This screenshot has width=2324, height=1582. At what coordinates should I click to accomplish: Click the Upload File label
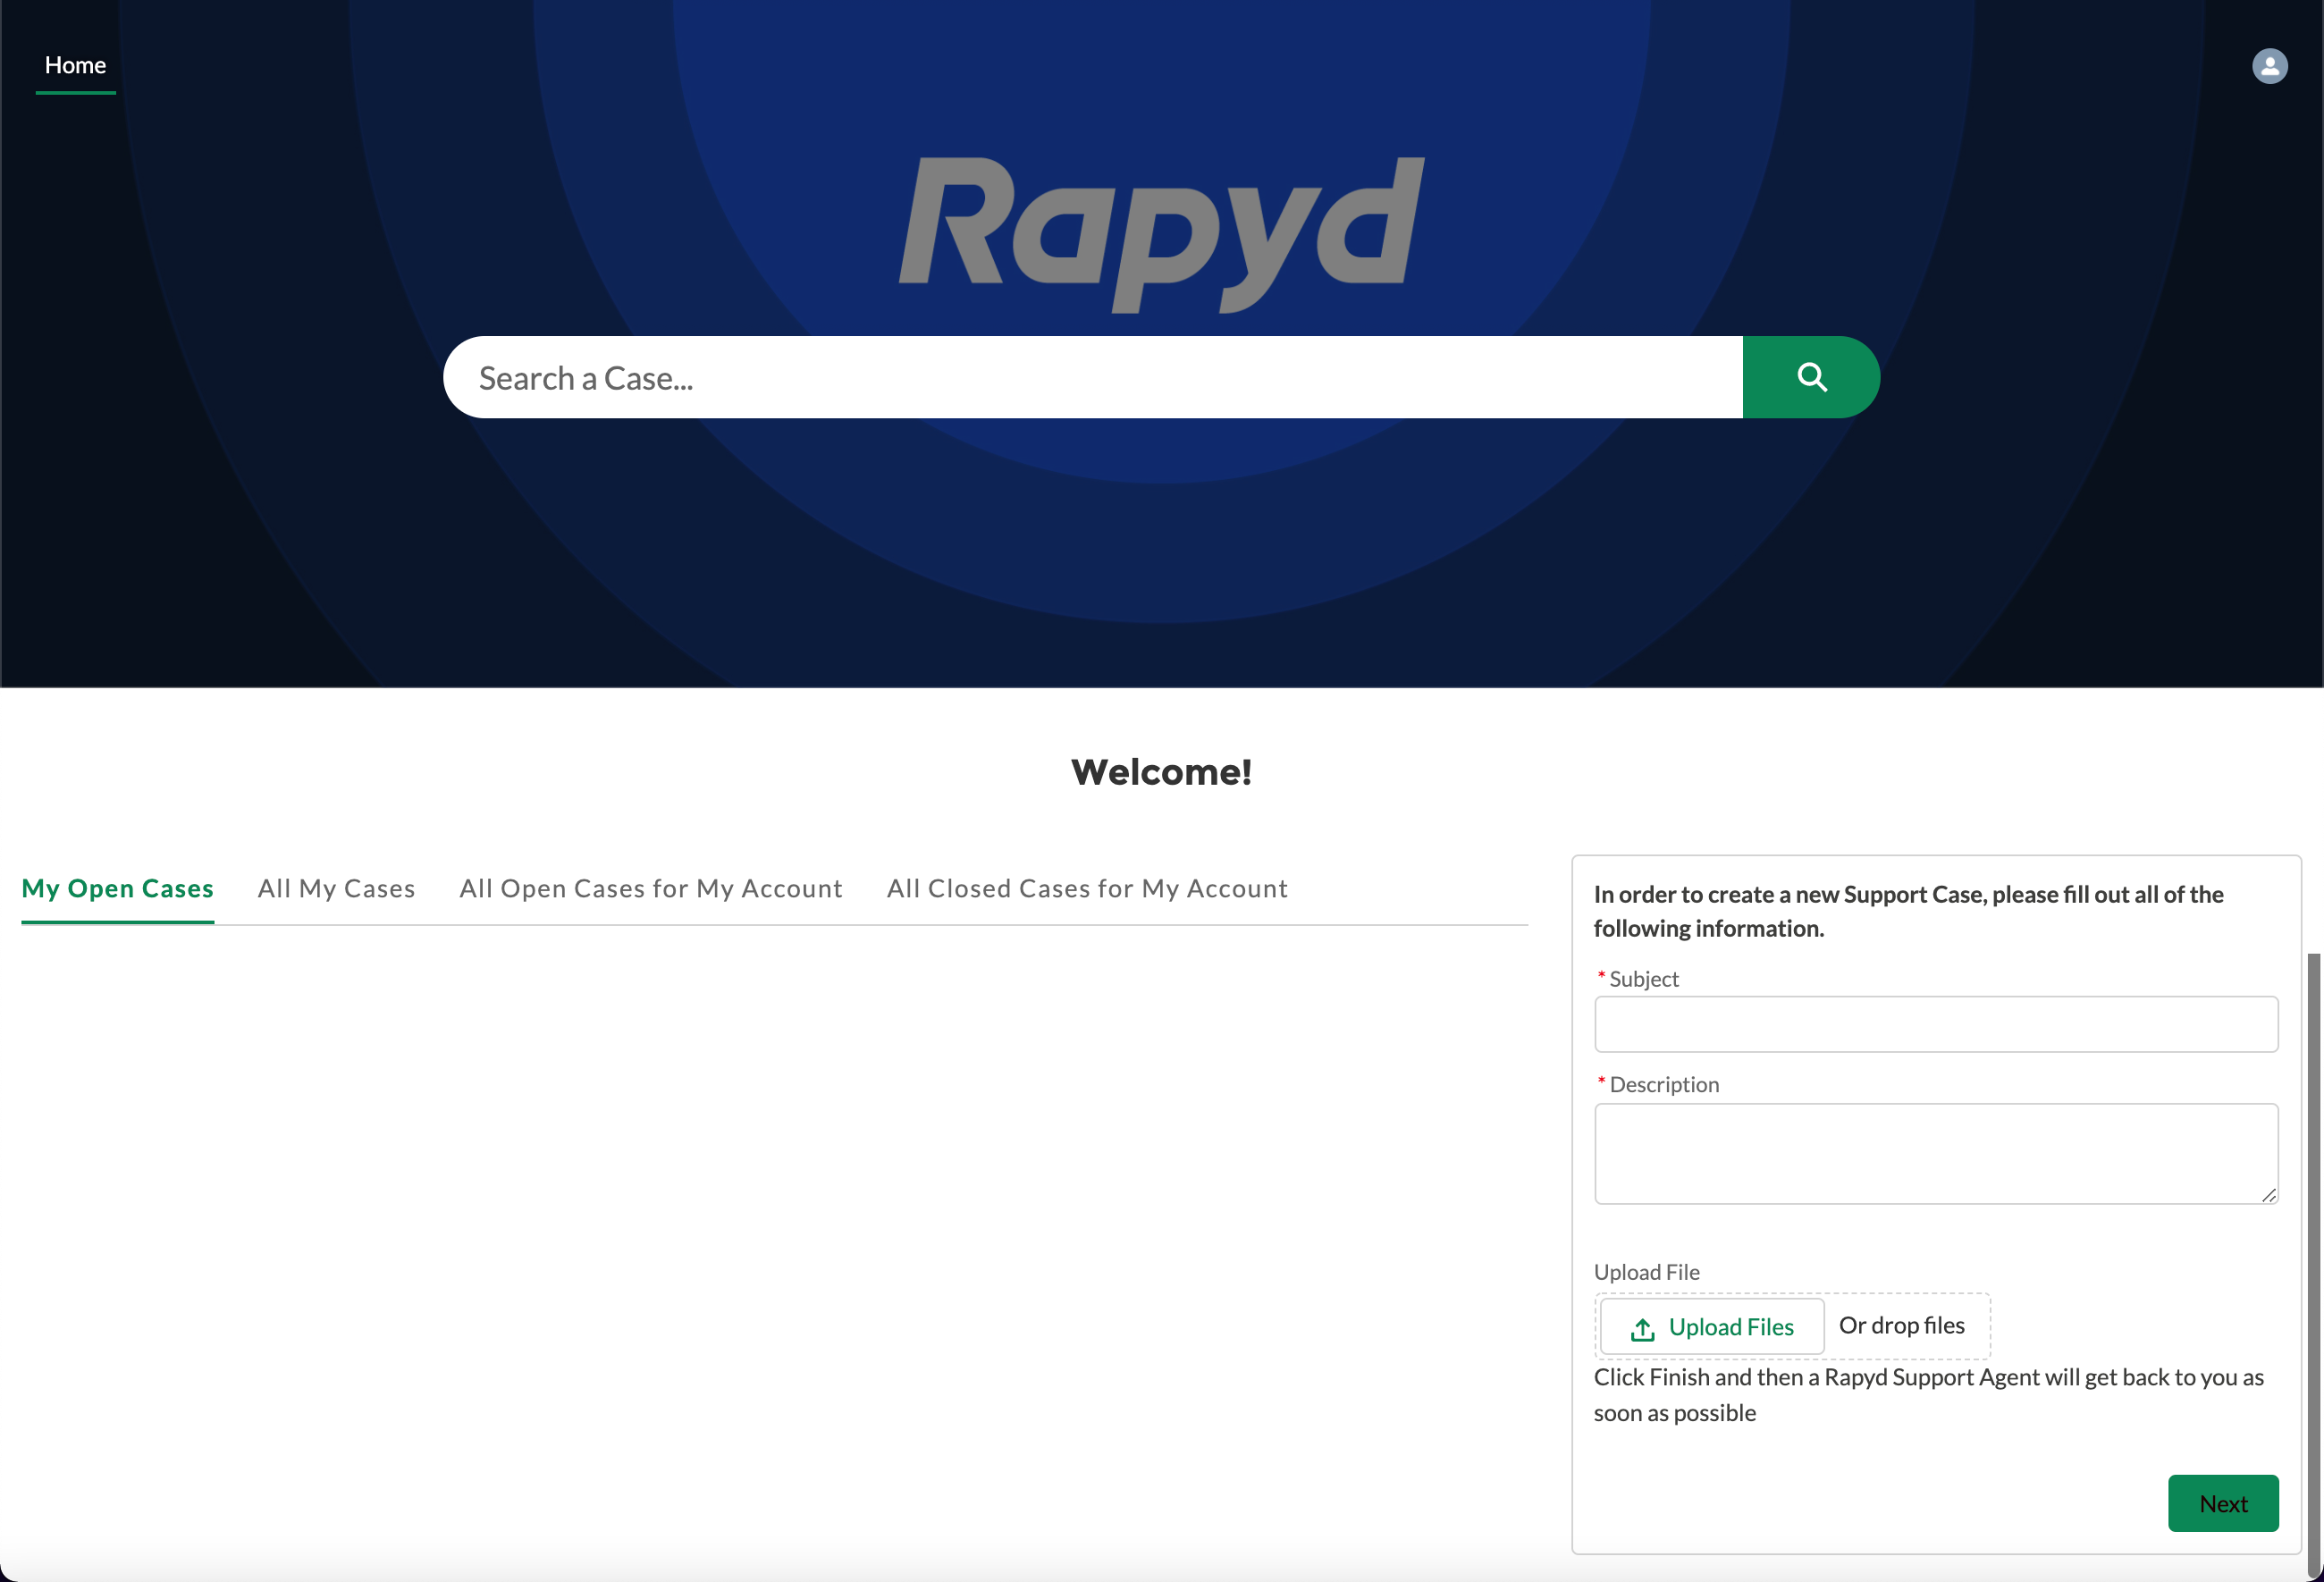1646,1272
